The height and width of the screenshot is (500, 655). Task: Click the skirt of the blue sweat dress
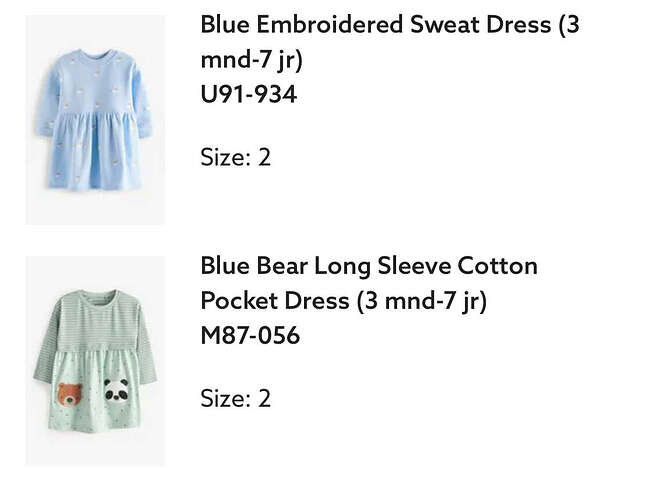point(95,150)
